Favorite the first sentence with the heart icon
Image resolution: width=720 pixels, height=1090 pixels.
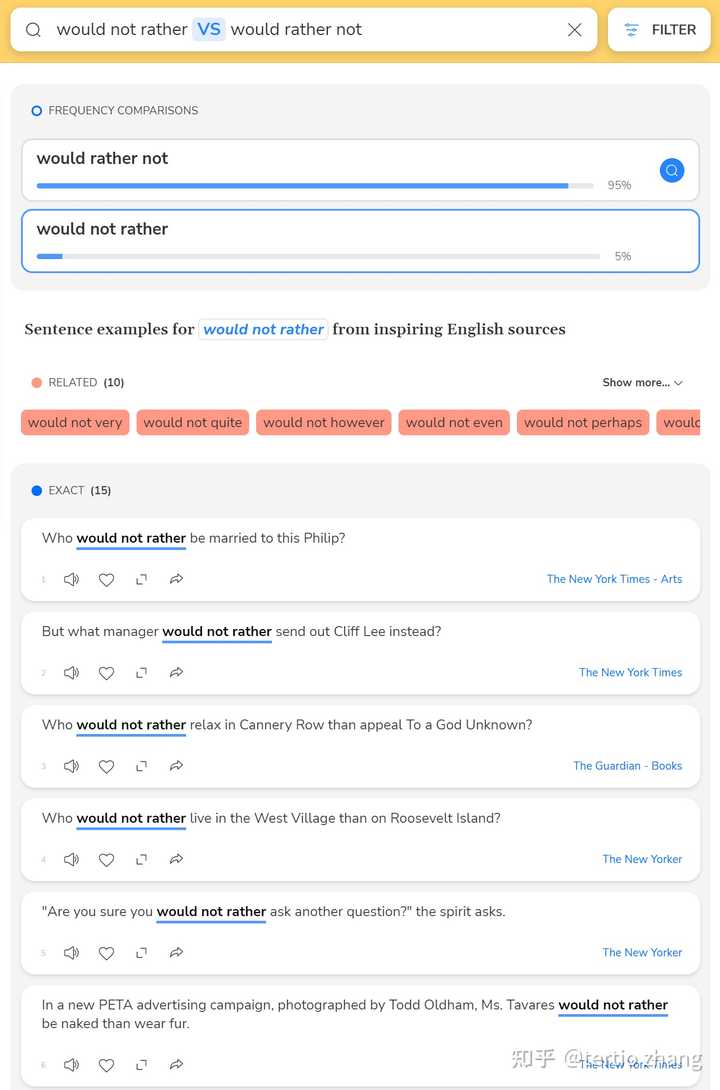click(x=106, y=579)
